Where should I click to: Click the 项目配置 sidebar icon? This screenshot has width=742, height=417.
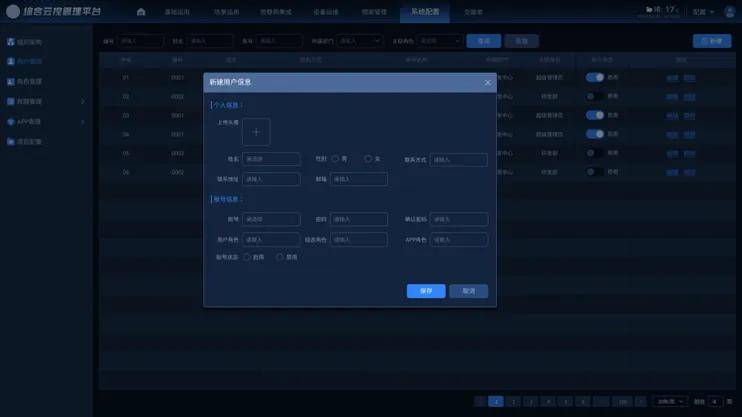pyautogui.click(x=11, y=141)
